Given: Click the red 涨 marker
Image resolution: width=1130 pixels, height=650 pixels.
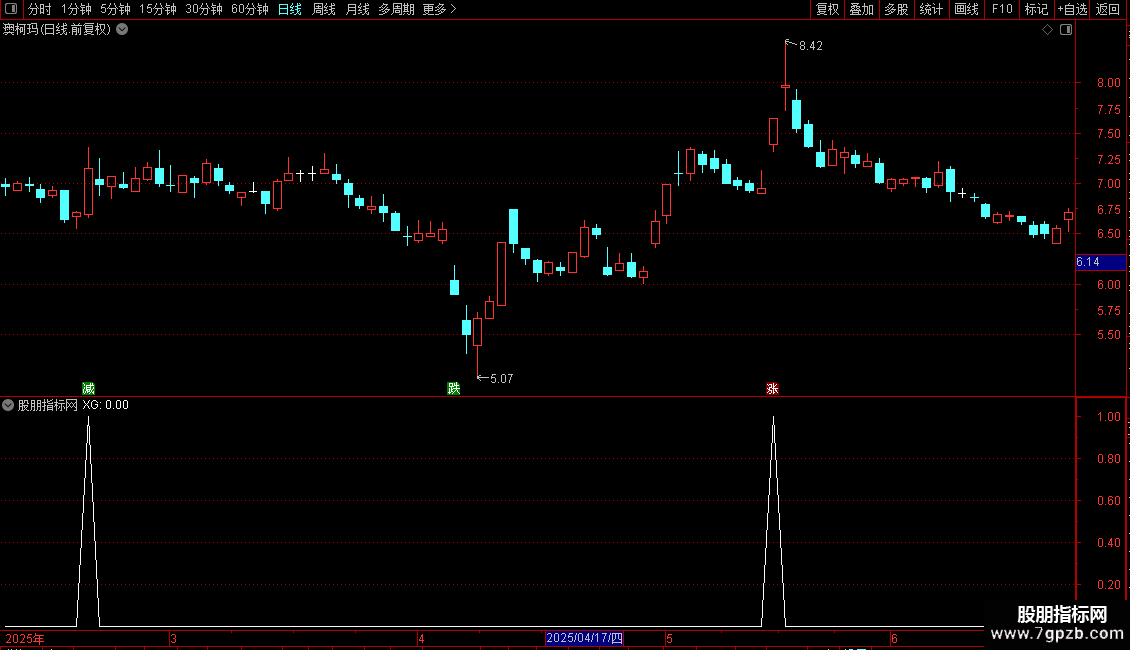Looking at the screenshot, I should [x=773, y=388].
